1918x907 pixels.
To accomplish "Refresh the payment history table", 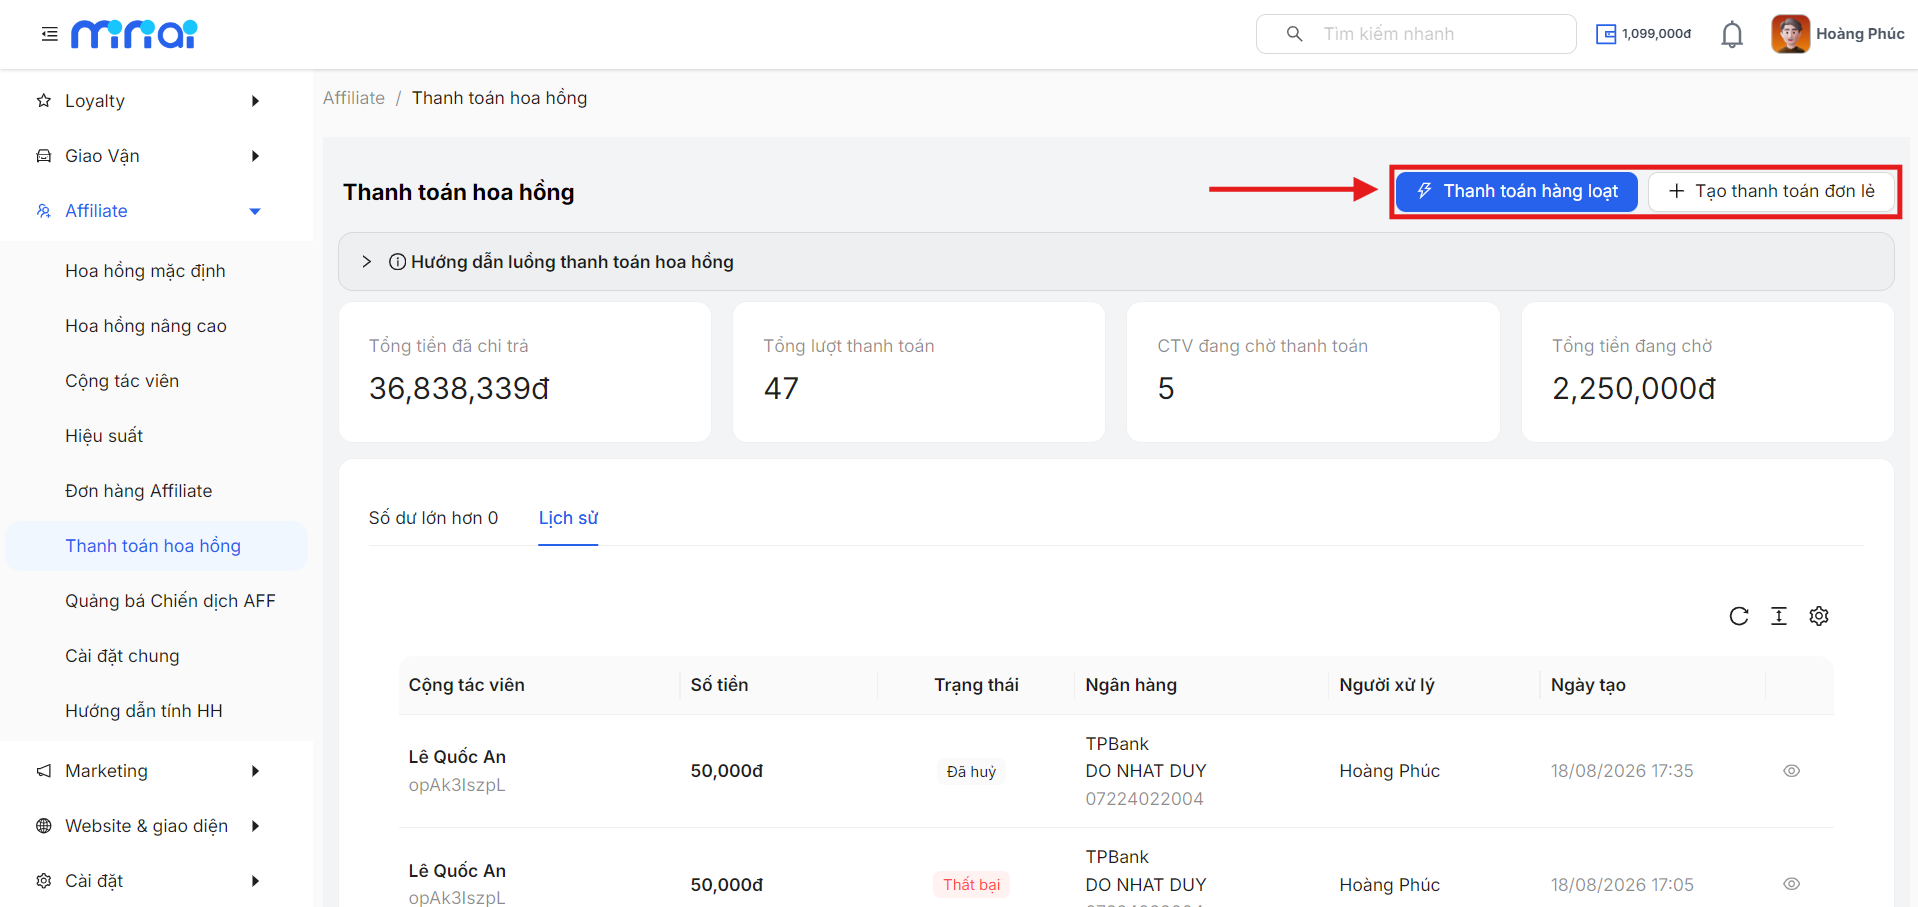I will (x=1739, y=616).
